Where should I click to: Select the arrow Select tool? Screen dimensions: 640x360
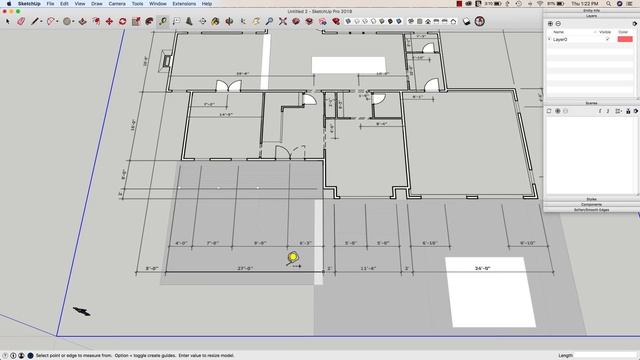[x=8, y=21]
